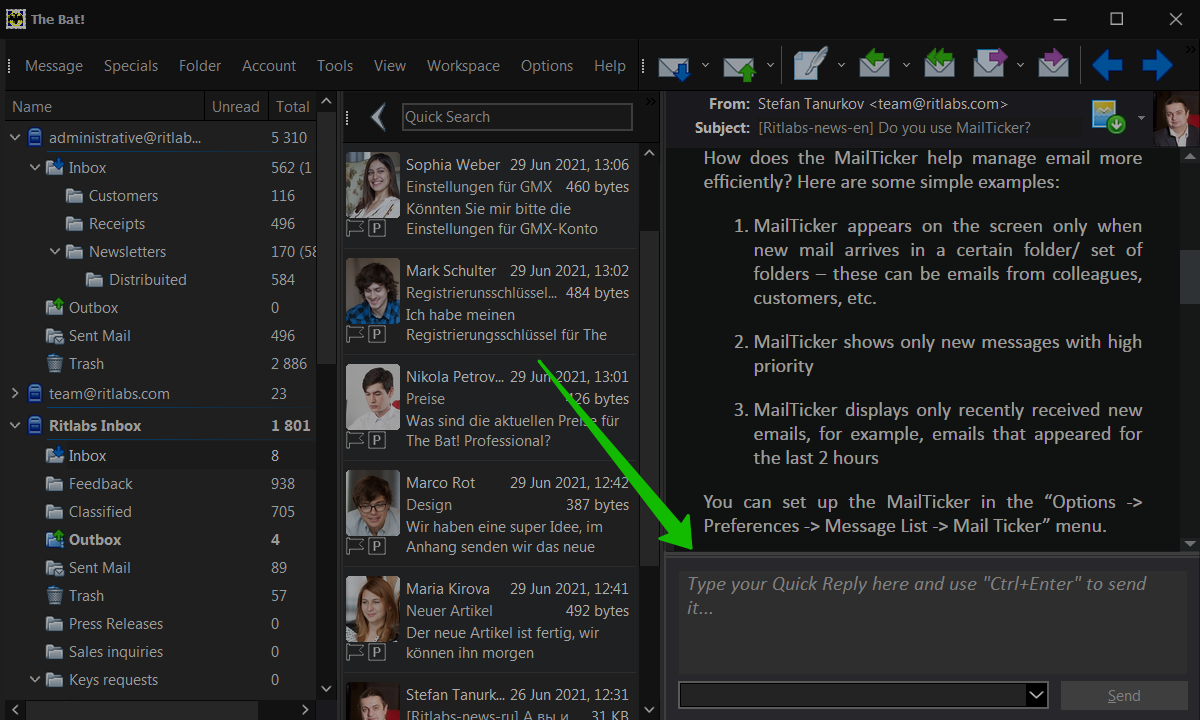Image resolution: width=1200 pixels, height=720 pixels.
Task: Open the Workspace menu
Action: point(463,66)
